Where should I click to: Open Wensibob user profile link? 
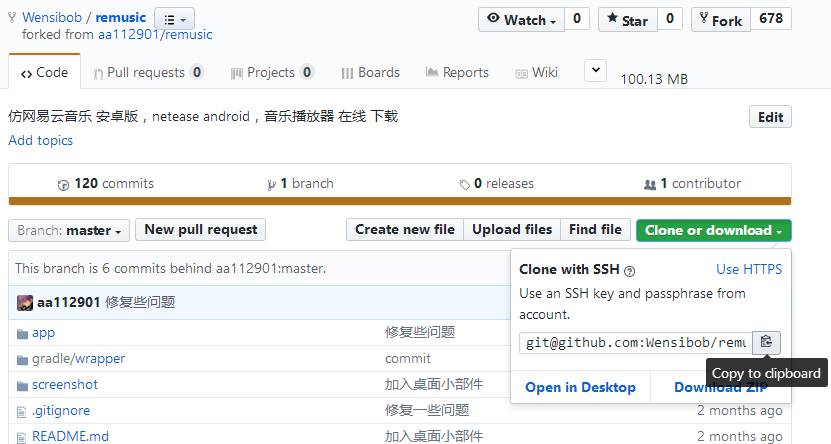[x=52, y=17]
